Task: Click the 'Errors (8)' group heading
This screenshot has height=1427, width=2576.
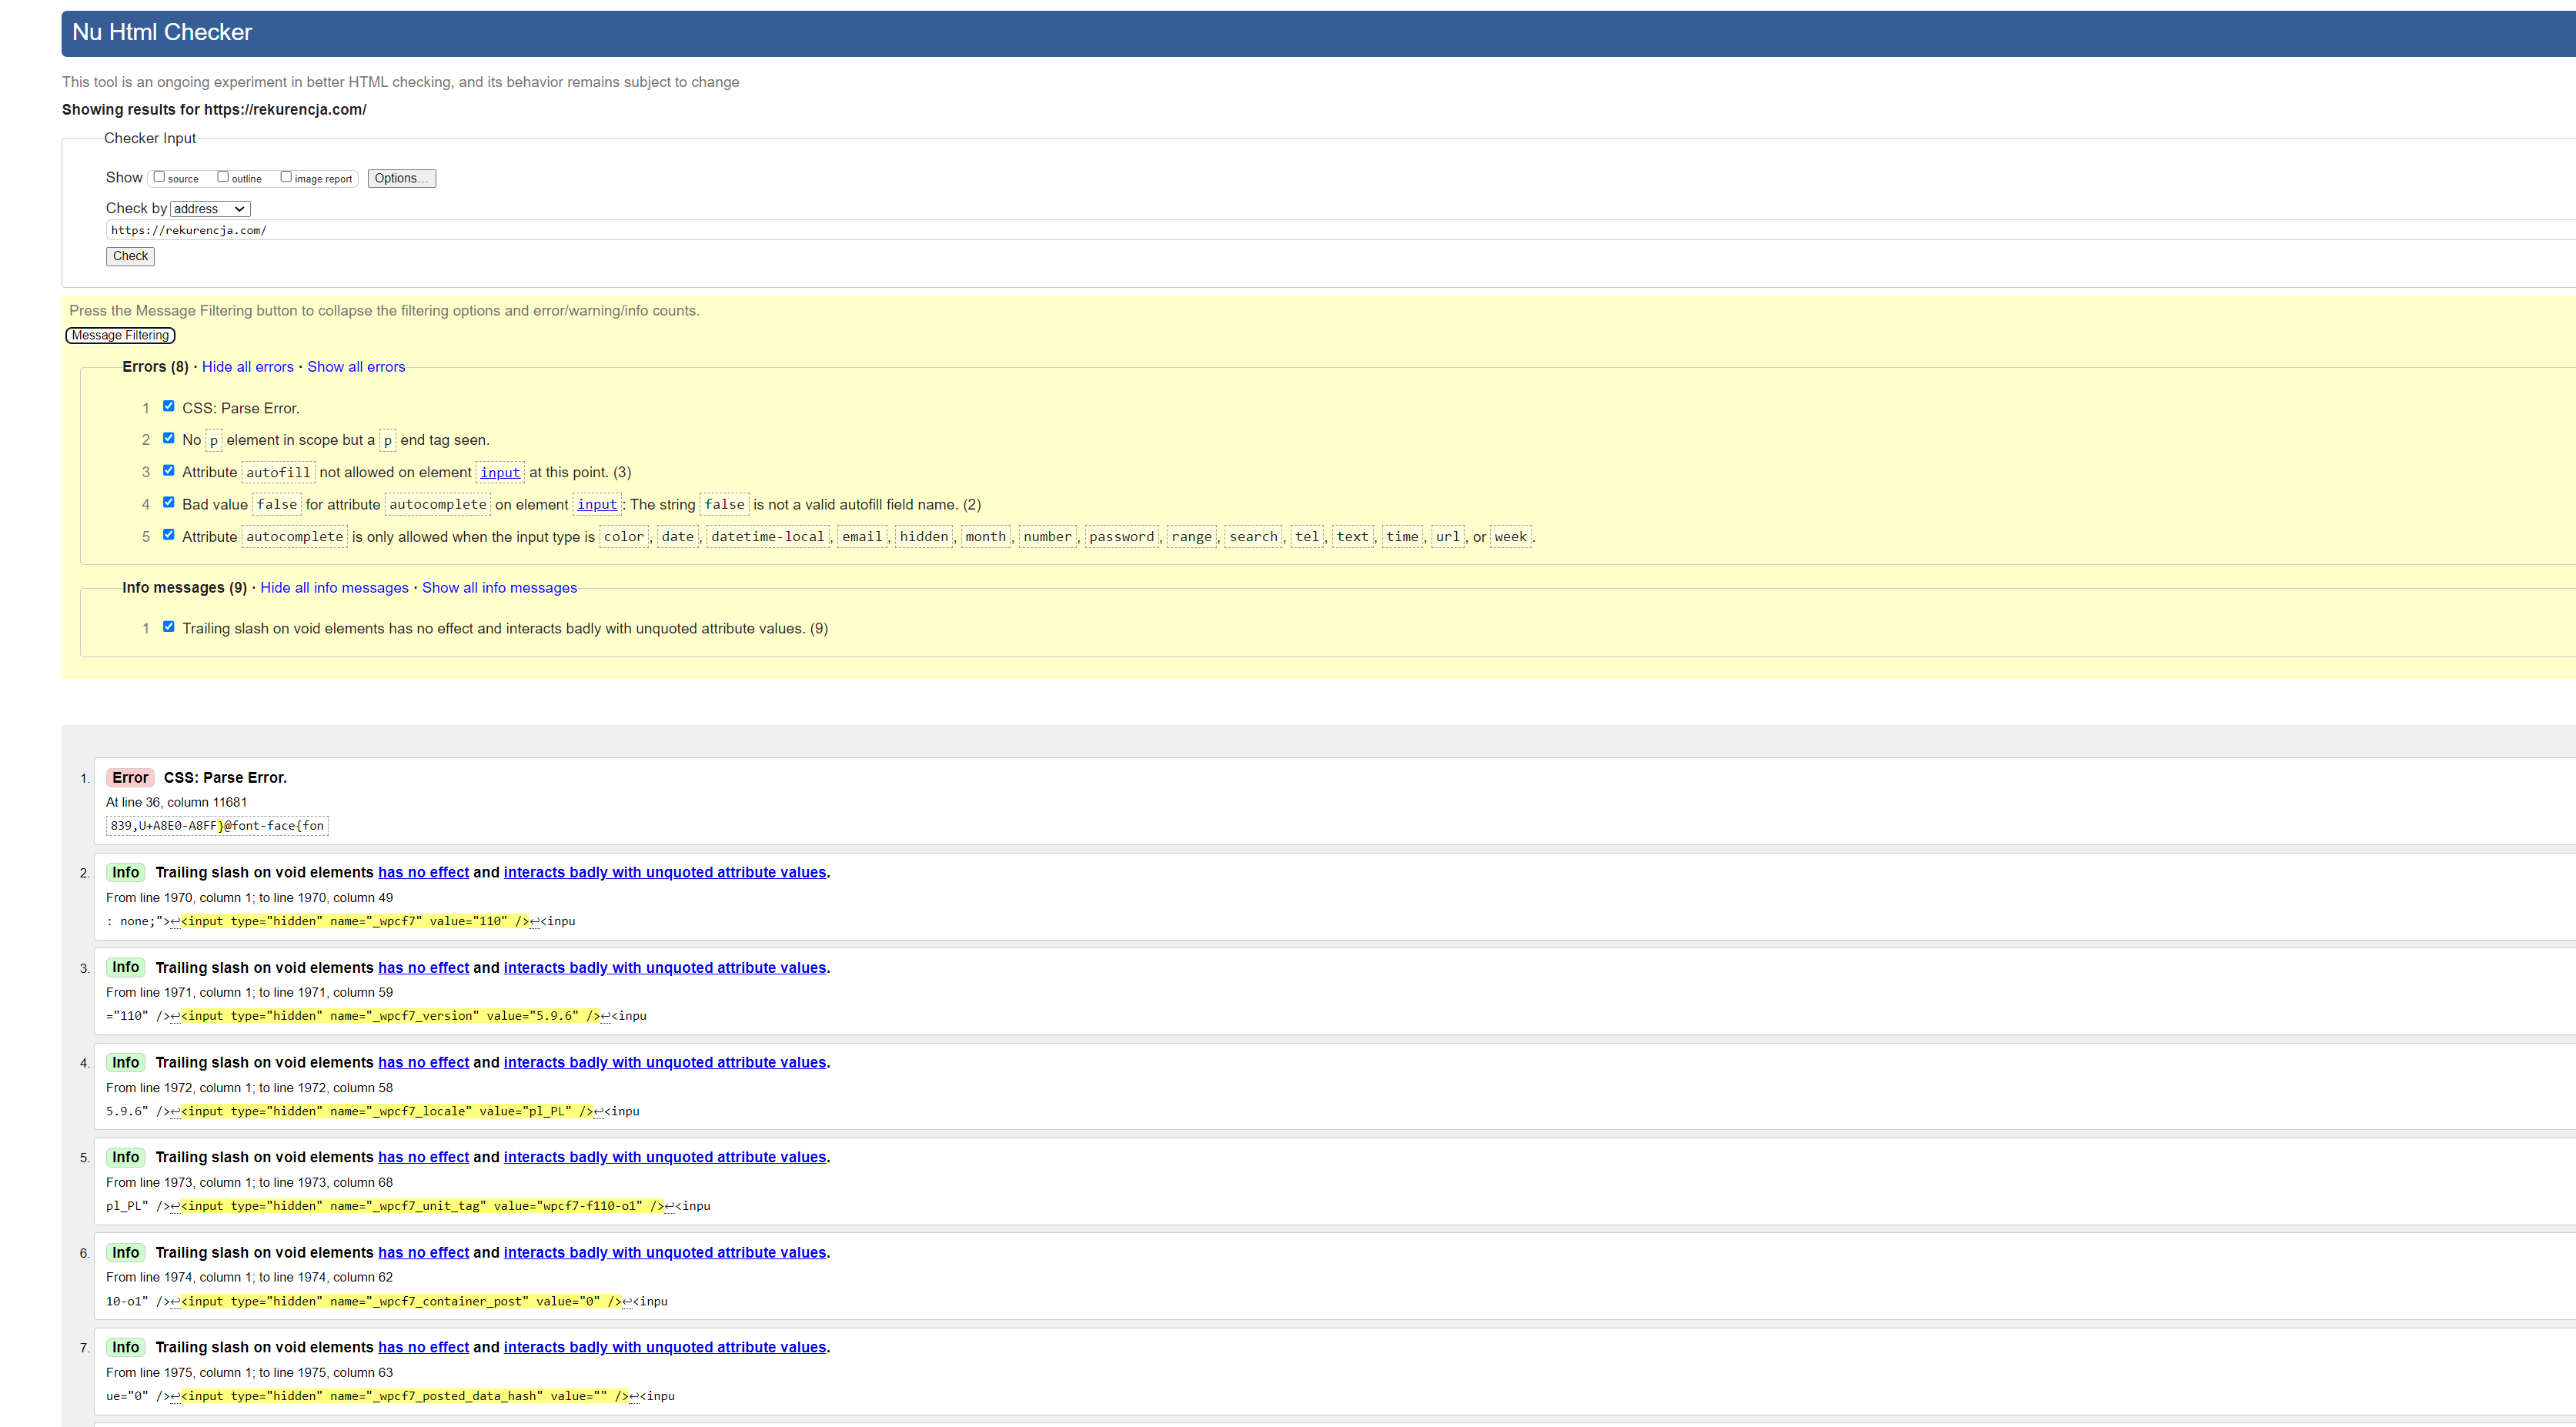Action: point(155,367)
